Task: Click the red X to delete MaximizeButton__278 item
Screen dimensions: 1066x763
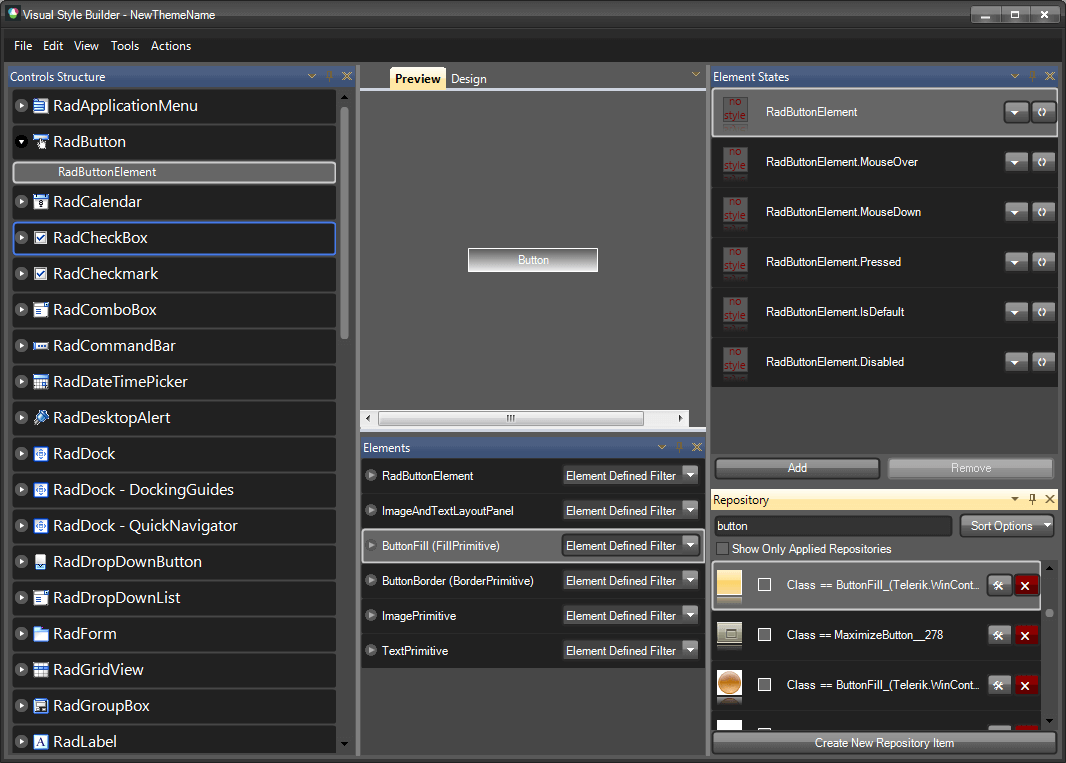Action: pyautogui.click(x=1026, y=635)
